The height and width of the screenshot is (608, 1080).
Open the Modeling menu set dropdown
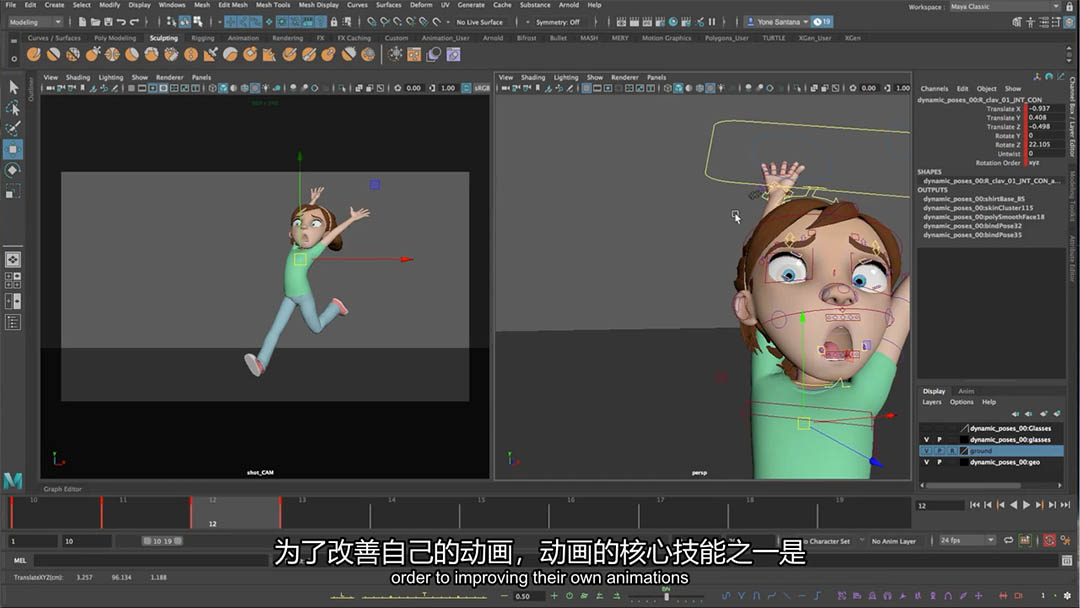[35, 22]
